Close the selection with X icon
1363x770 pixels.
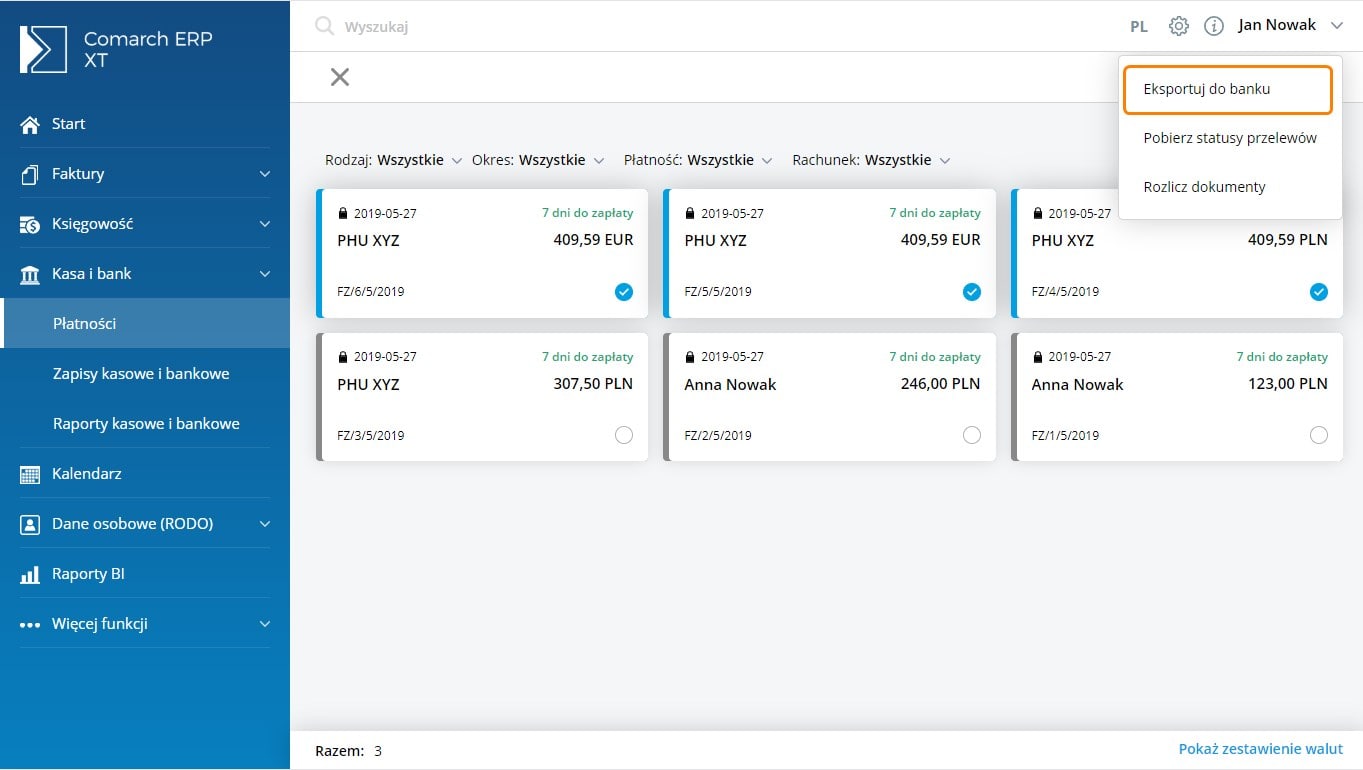340,77
